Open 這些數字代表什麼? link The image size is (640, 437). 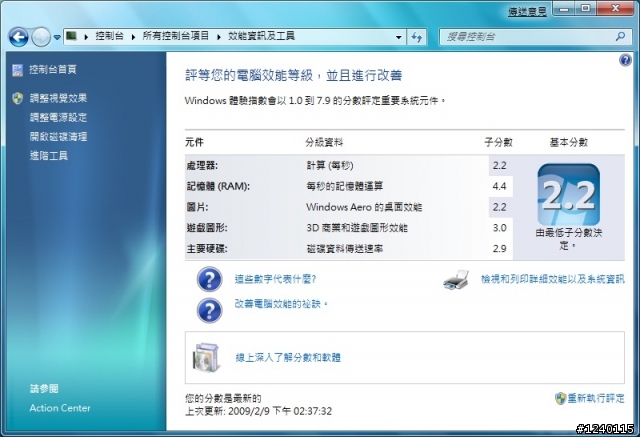(276, 279)
